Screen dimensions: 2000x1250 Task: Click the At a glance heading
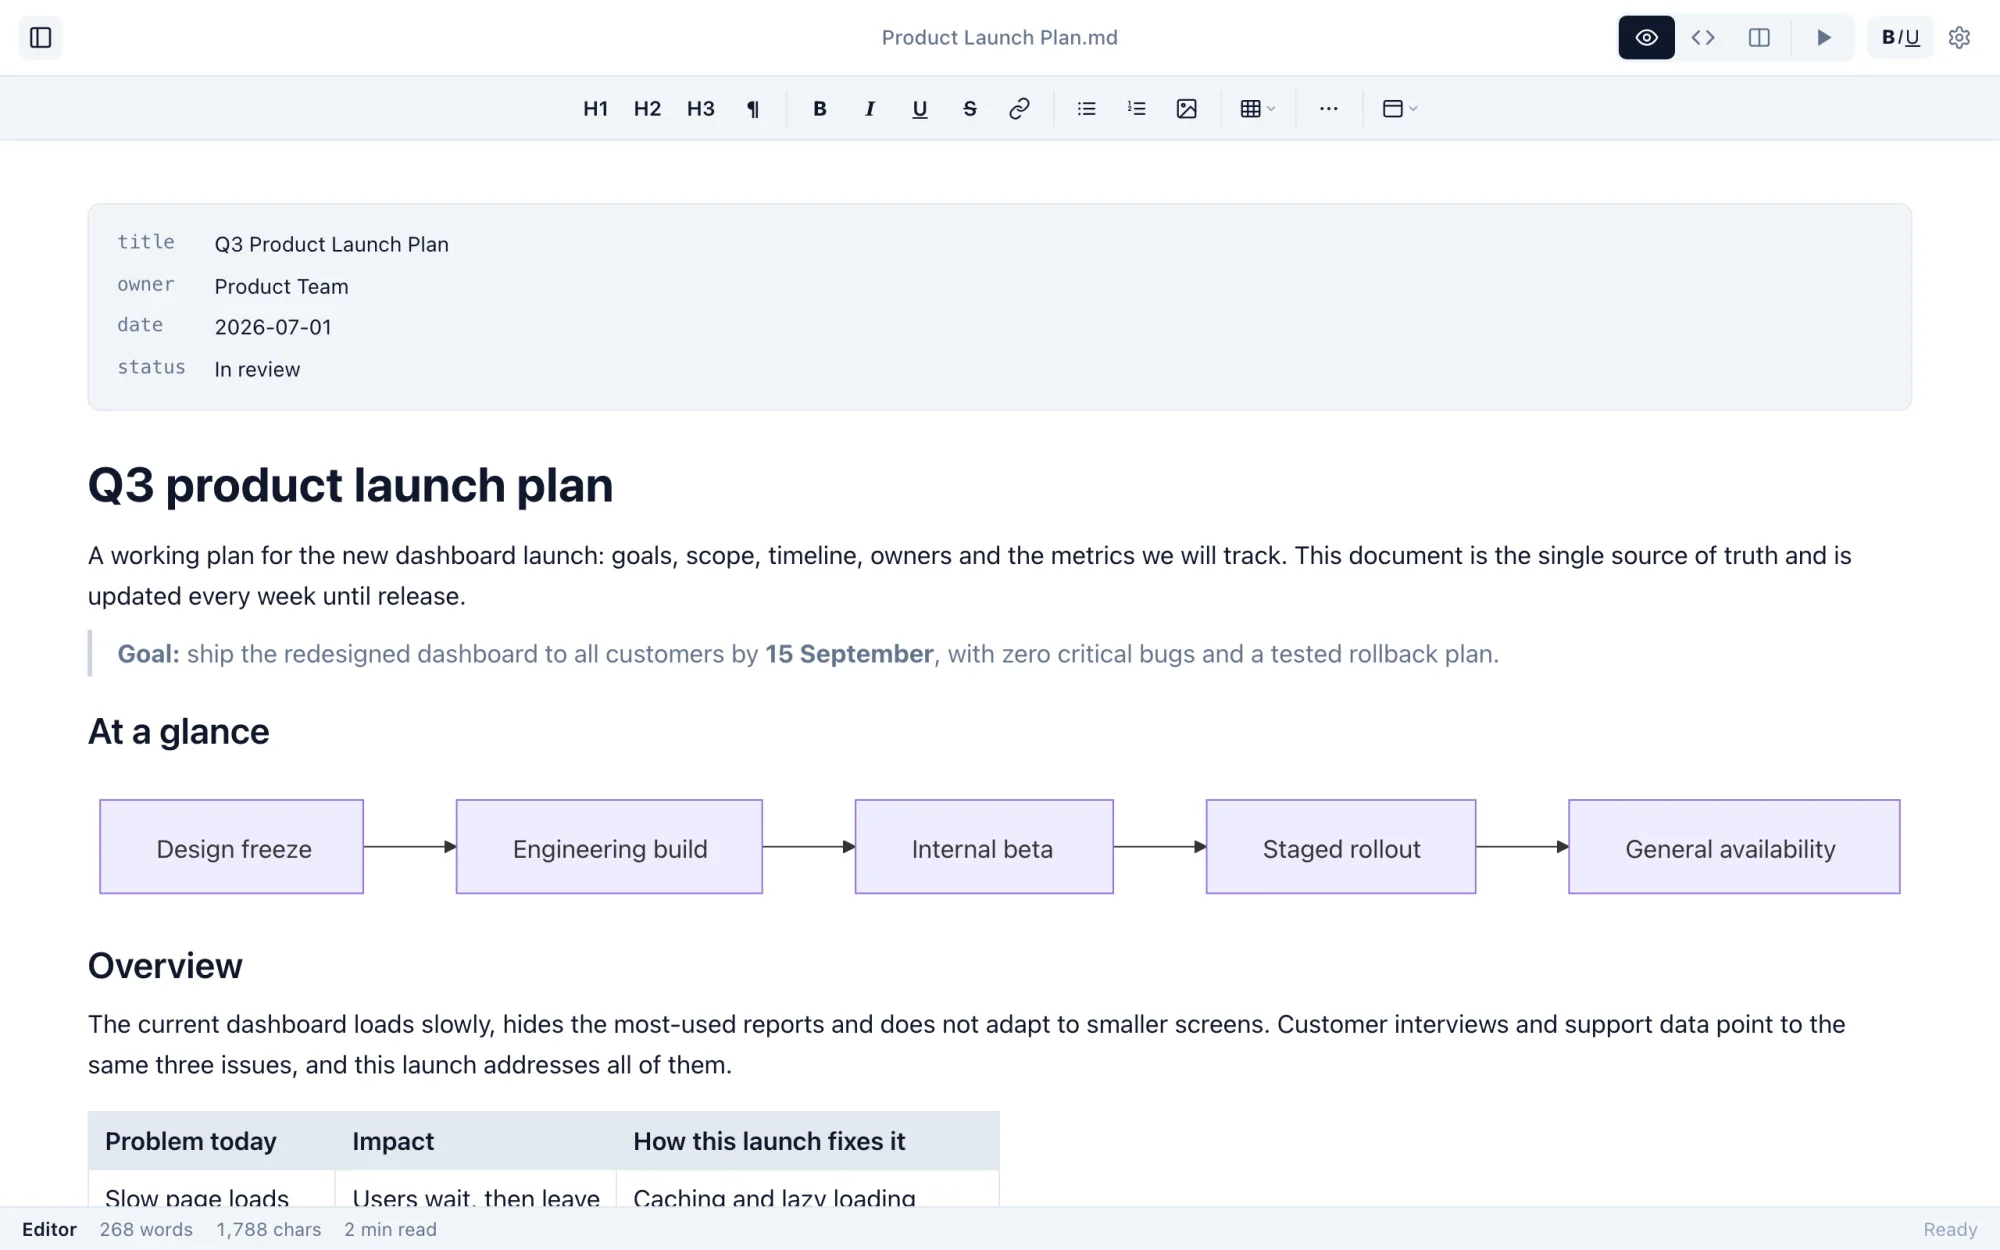click(x=179, y=732)
